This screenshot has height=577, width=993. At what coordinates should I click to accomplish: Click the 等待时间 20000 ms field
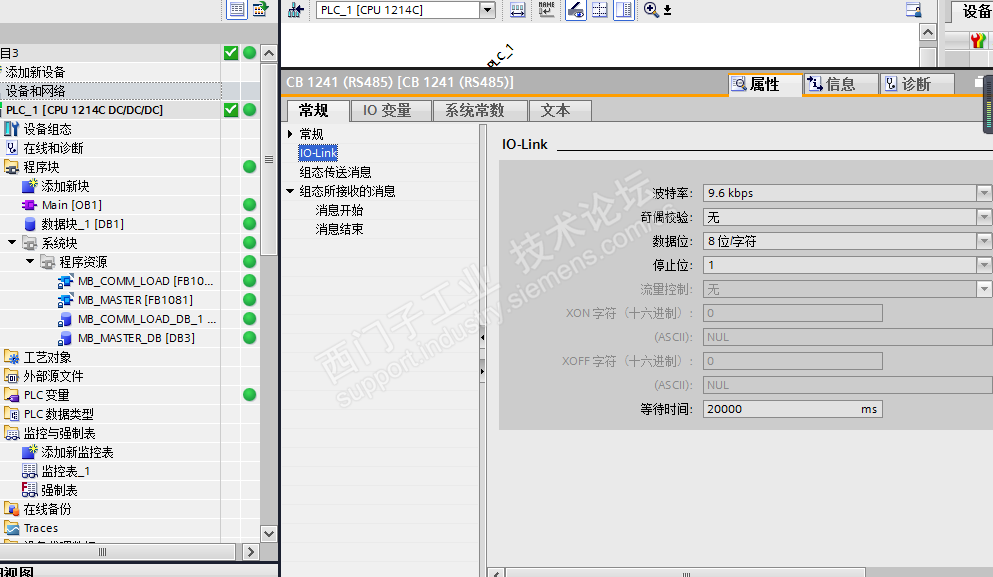click(x=792, y=409)
